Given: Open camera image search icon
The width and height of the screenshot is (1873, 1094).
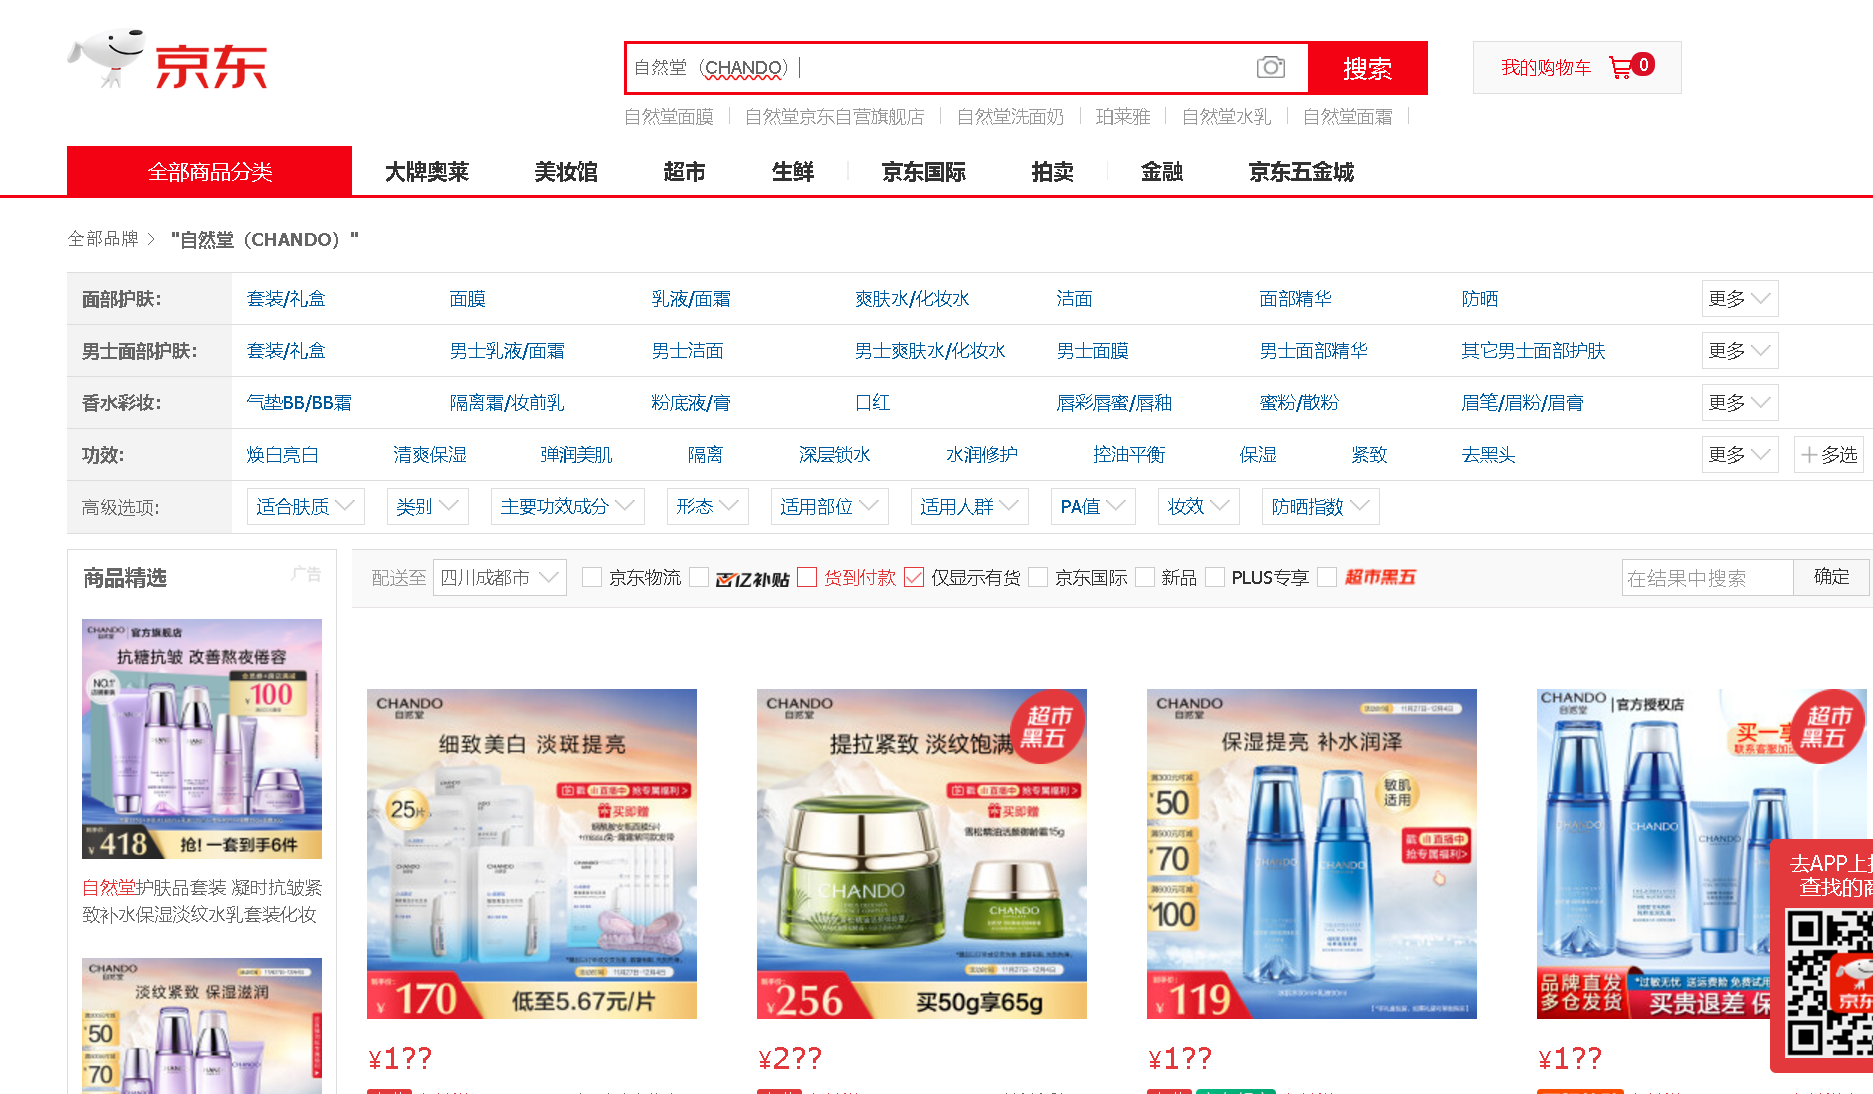Looking at the screenshot, I should tap(1270, 67).
